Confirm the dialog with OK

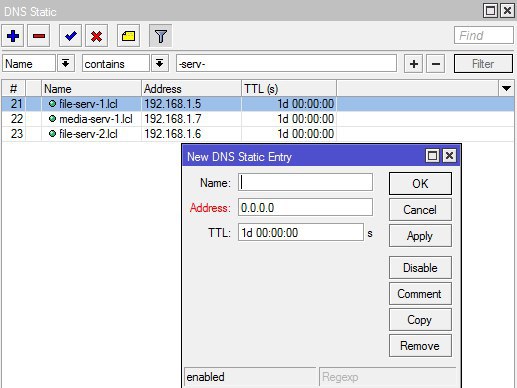pos(420,183)
